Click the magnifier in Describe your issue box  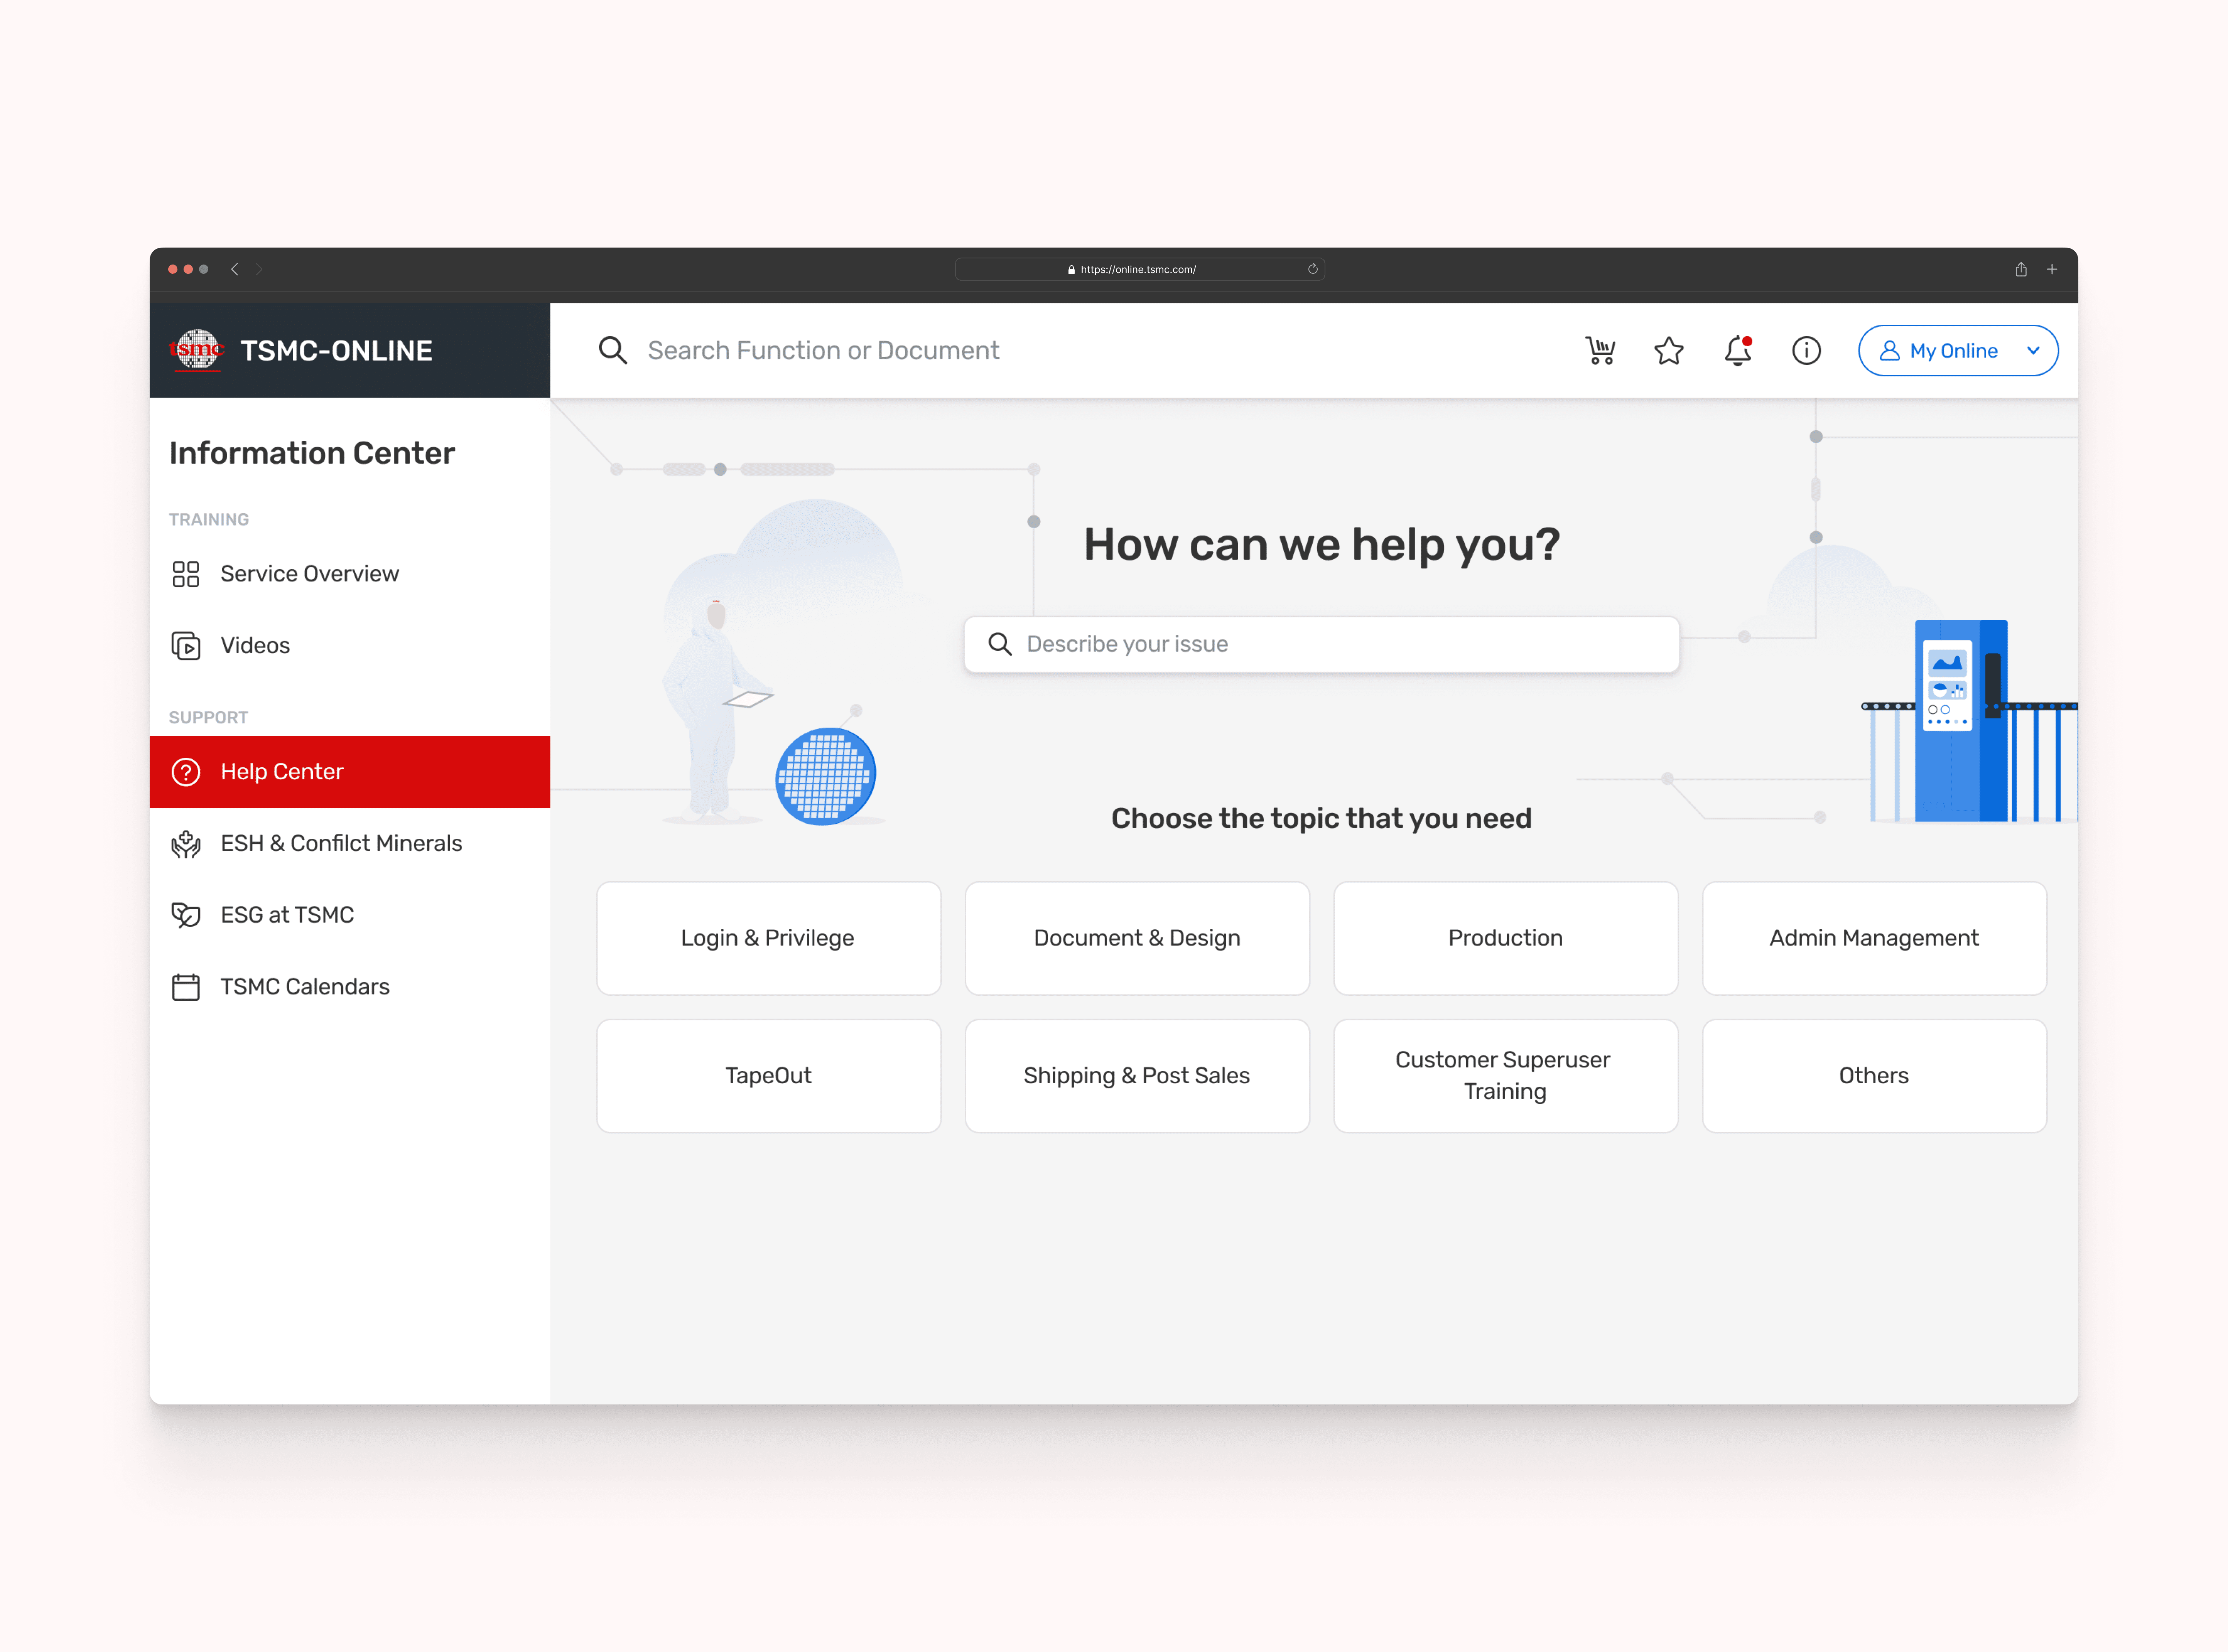(1000, 644)
